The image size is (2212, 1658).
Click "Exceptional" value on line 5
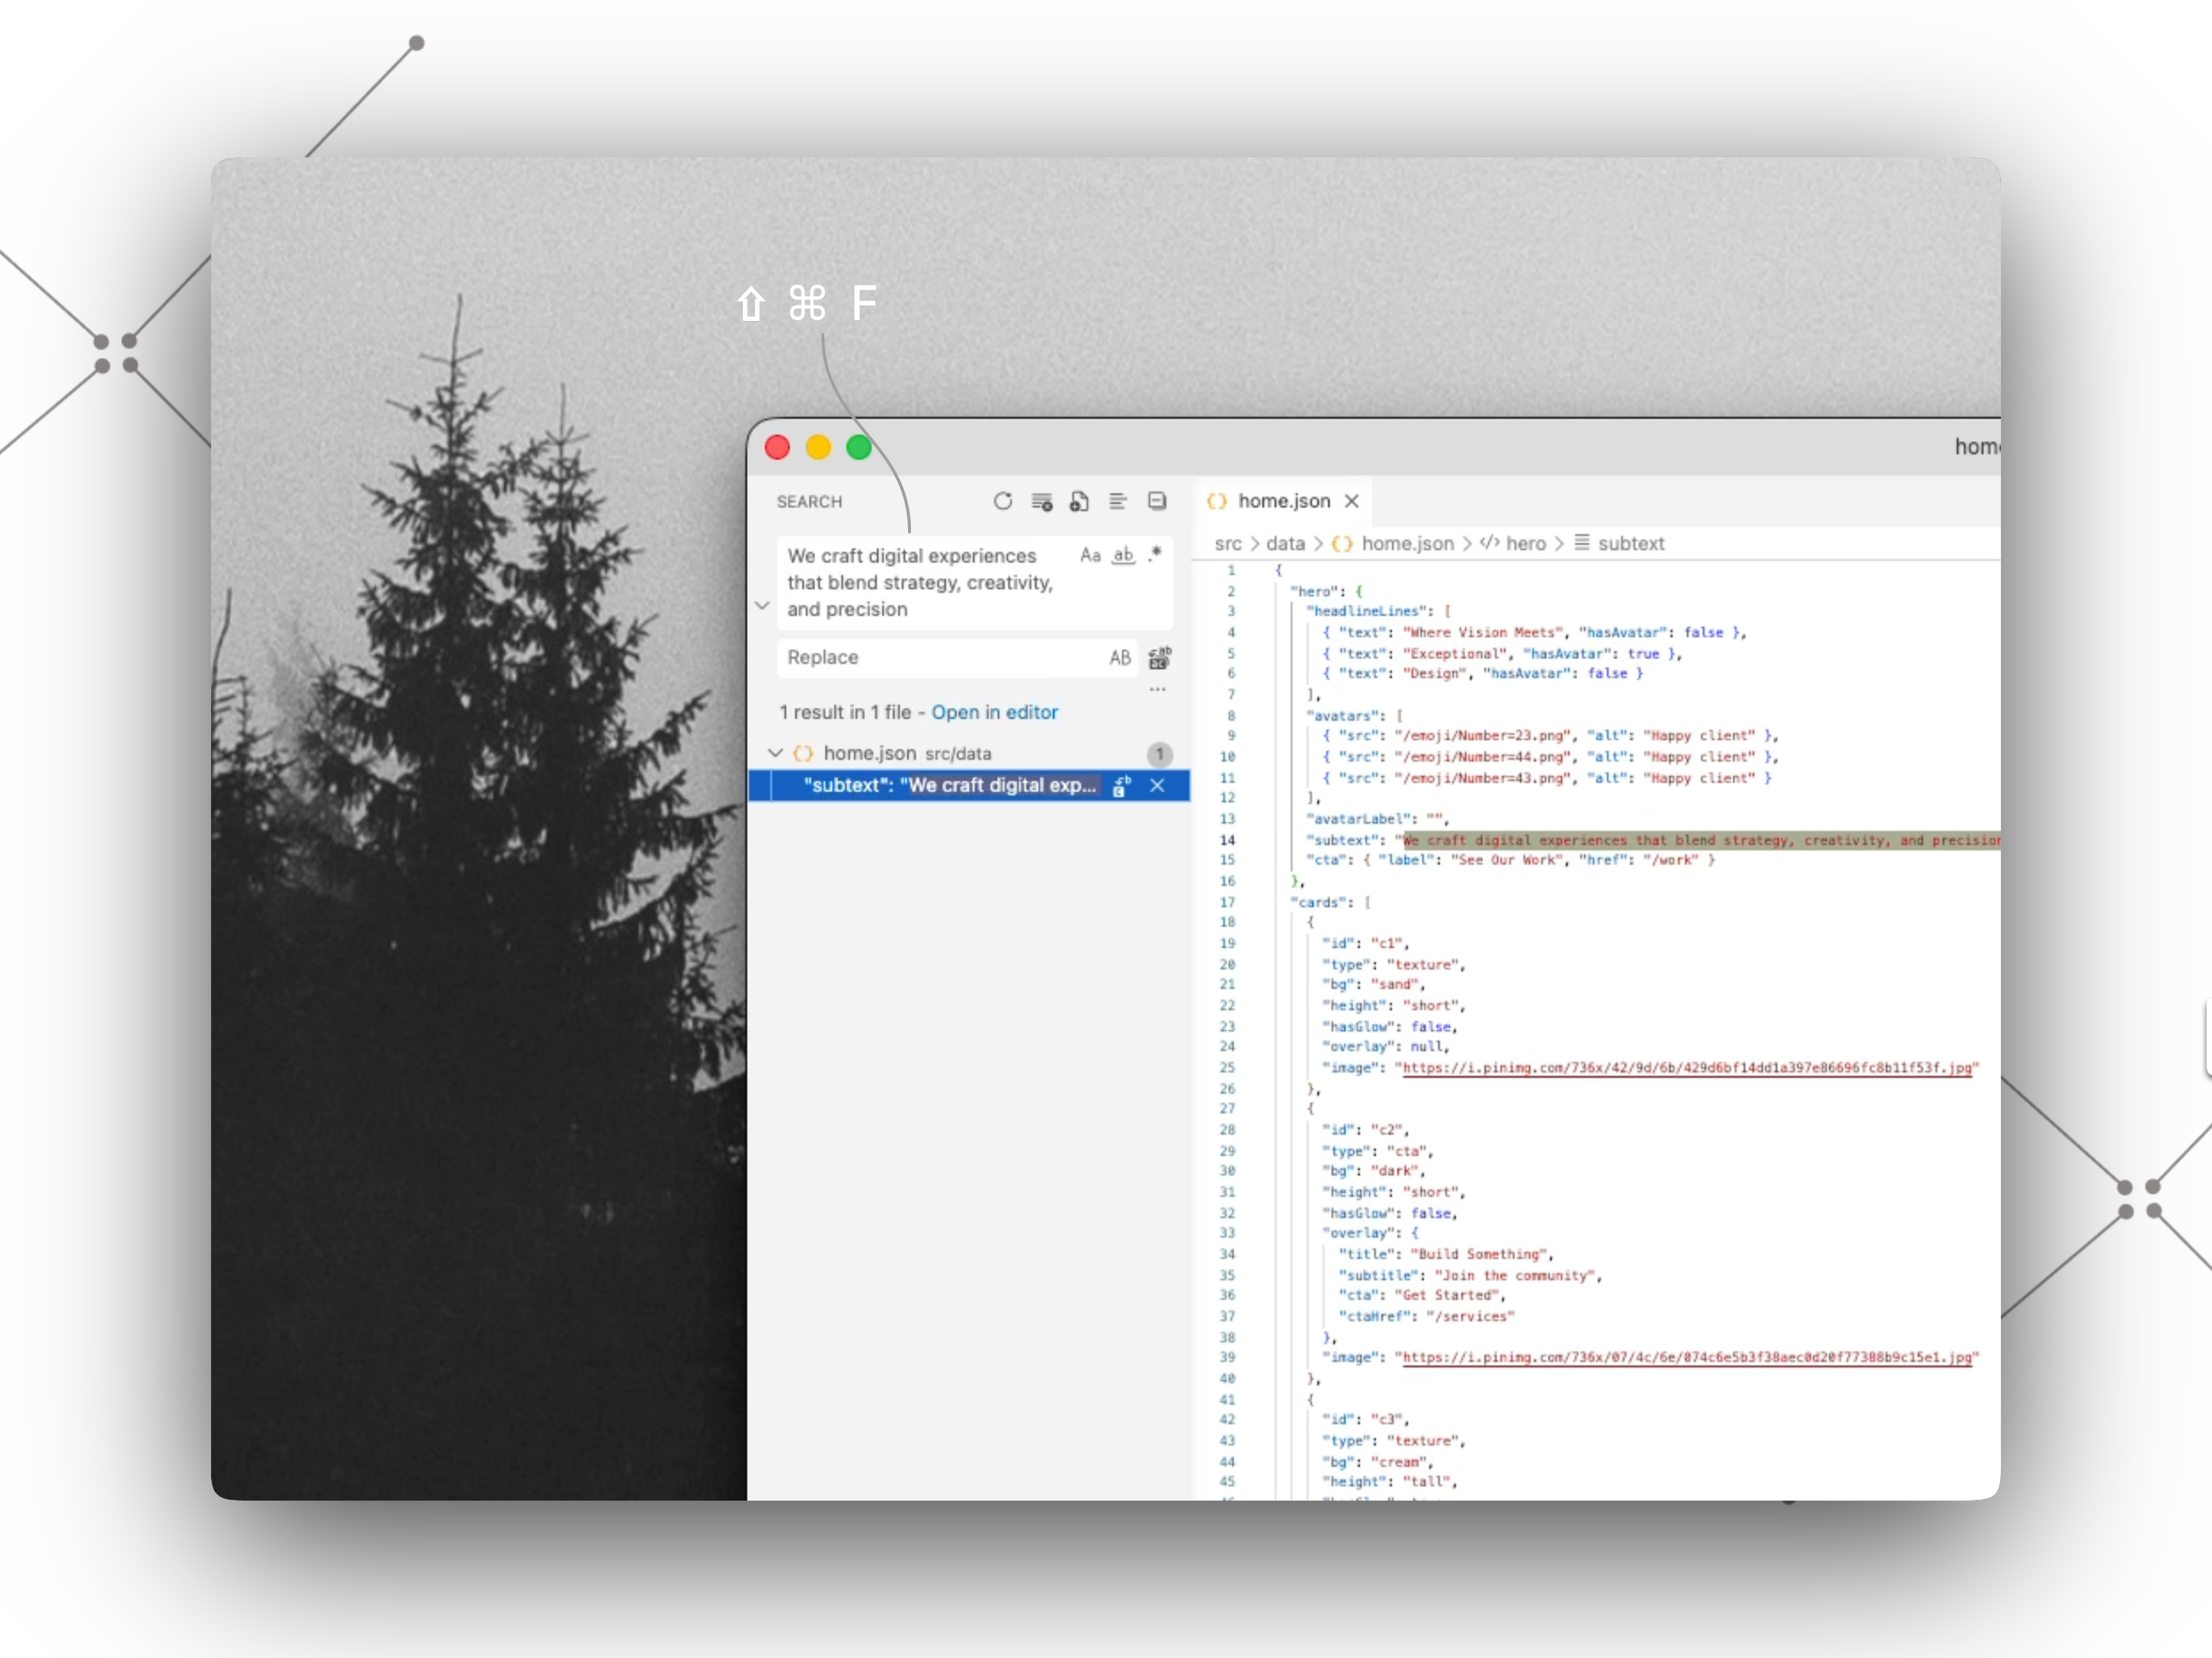click(x=1454, y=653)
